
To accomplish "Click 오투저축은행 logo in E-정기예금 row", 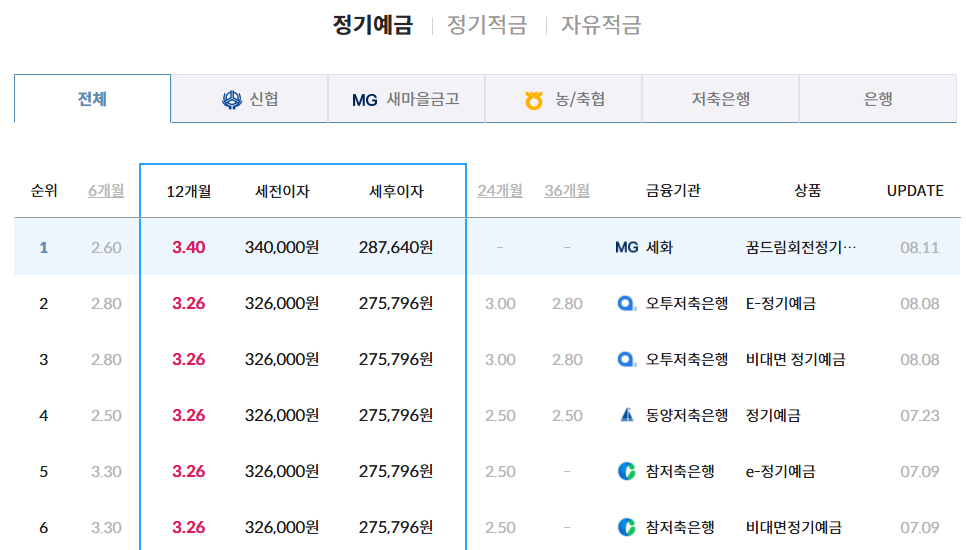I will (627, 304).
